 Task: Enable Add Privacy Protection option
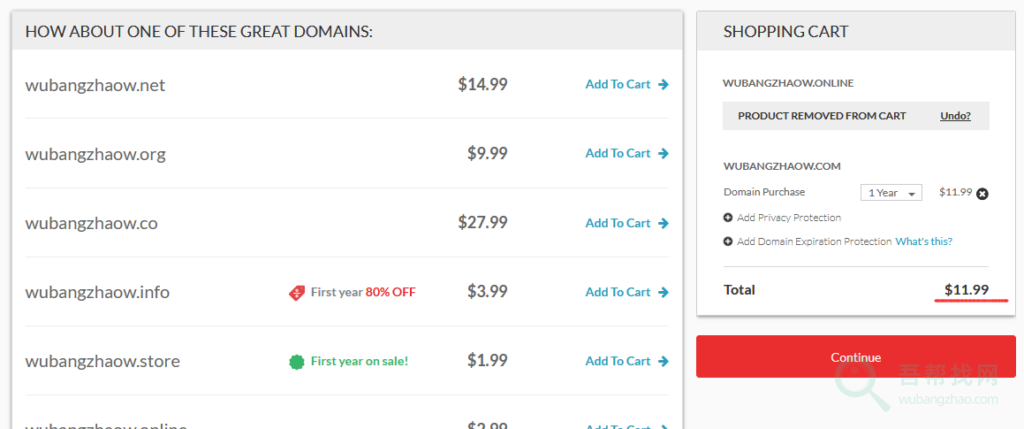pyautogui.click(x=788, y=218)
